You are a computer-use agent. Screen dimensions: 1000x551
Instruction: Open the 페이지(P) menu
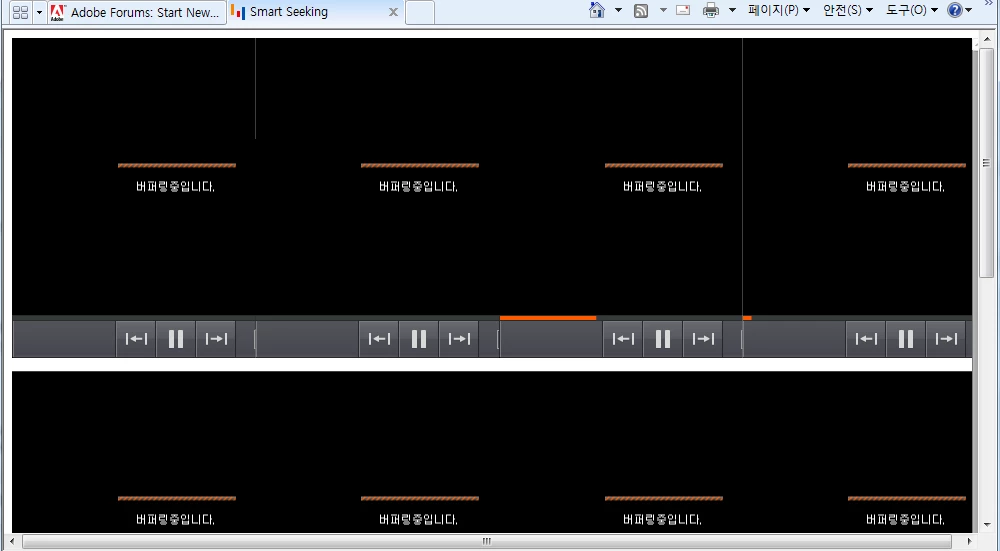(x=779, y=10)
